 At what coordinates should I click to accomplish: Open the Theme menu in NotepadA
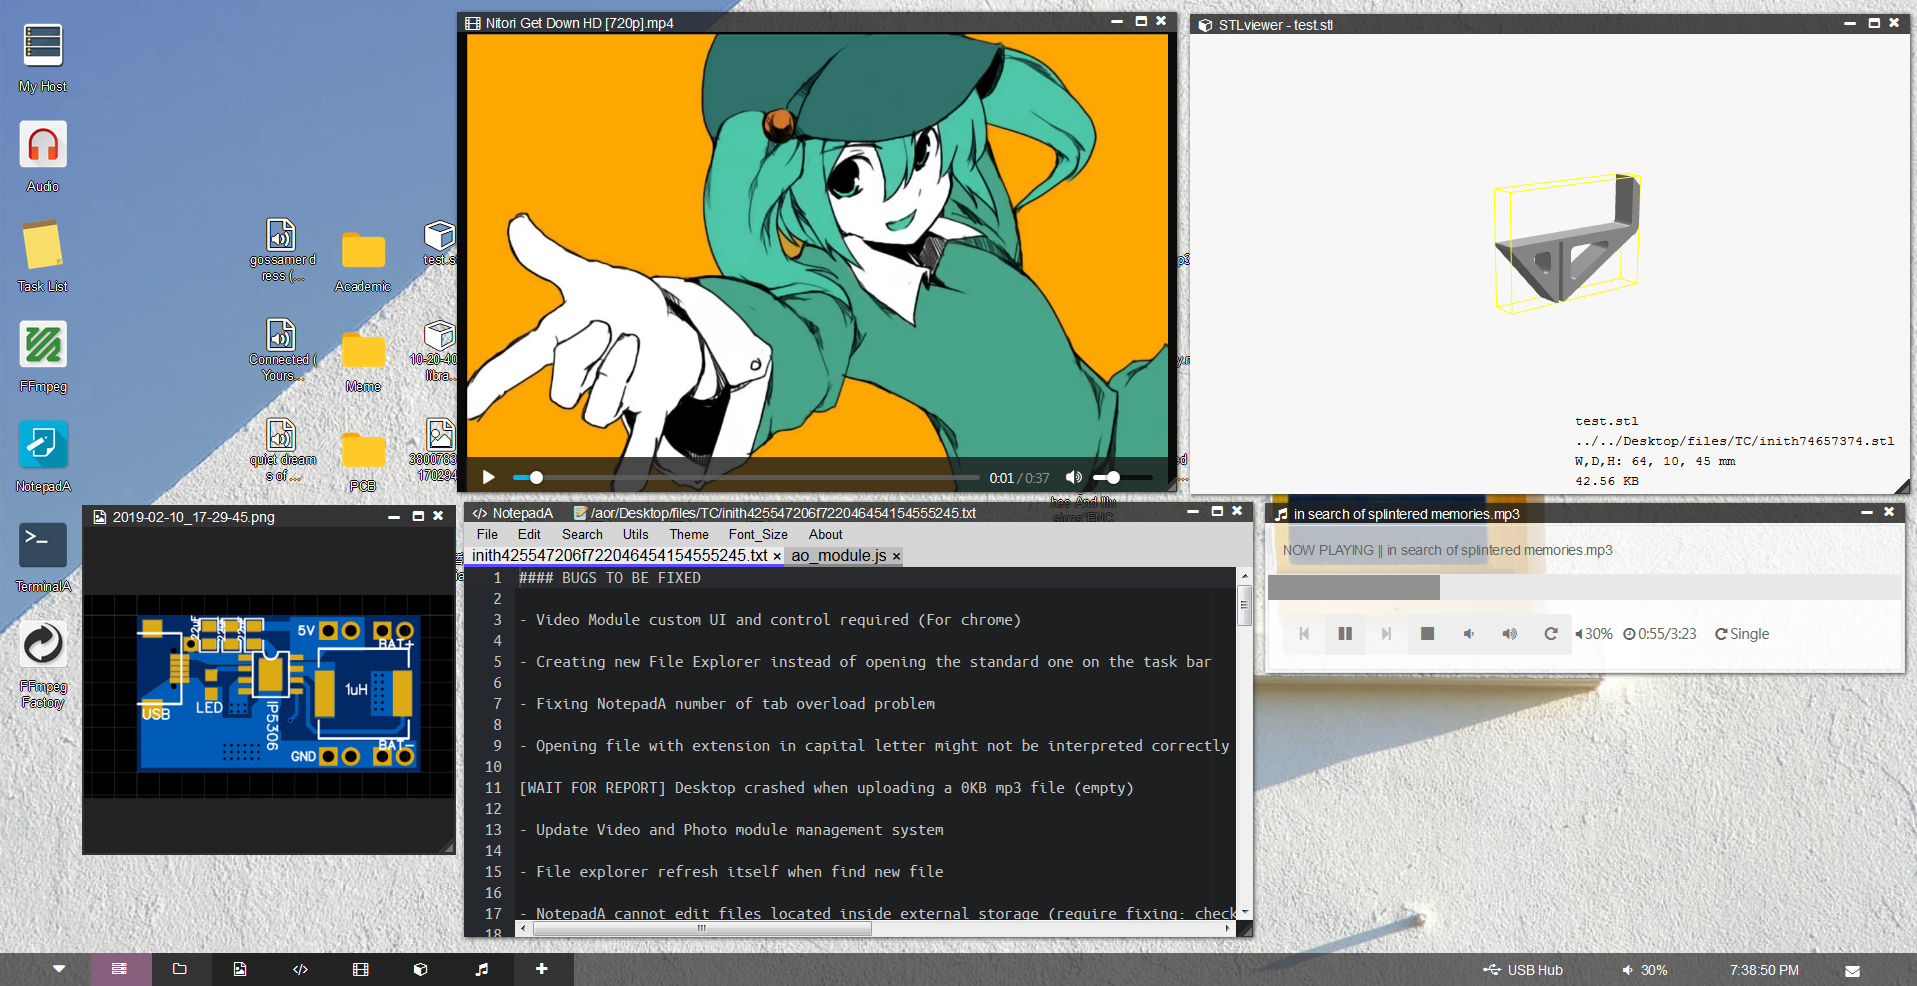pos(689,534)
